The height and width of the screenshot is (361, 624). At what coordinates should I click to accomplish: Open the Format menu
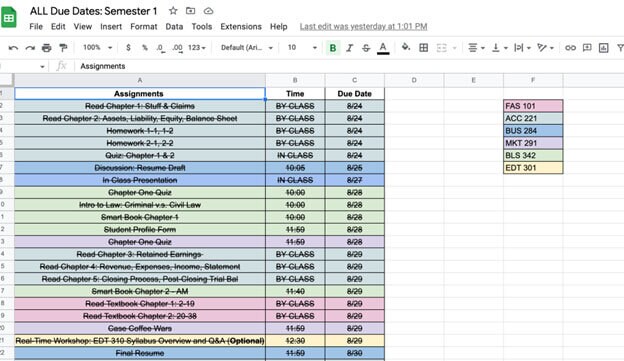[144, 27]
